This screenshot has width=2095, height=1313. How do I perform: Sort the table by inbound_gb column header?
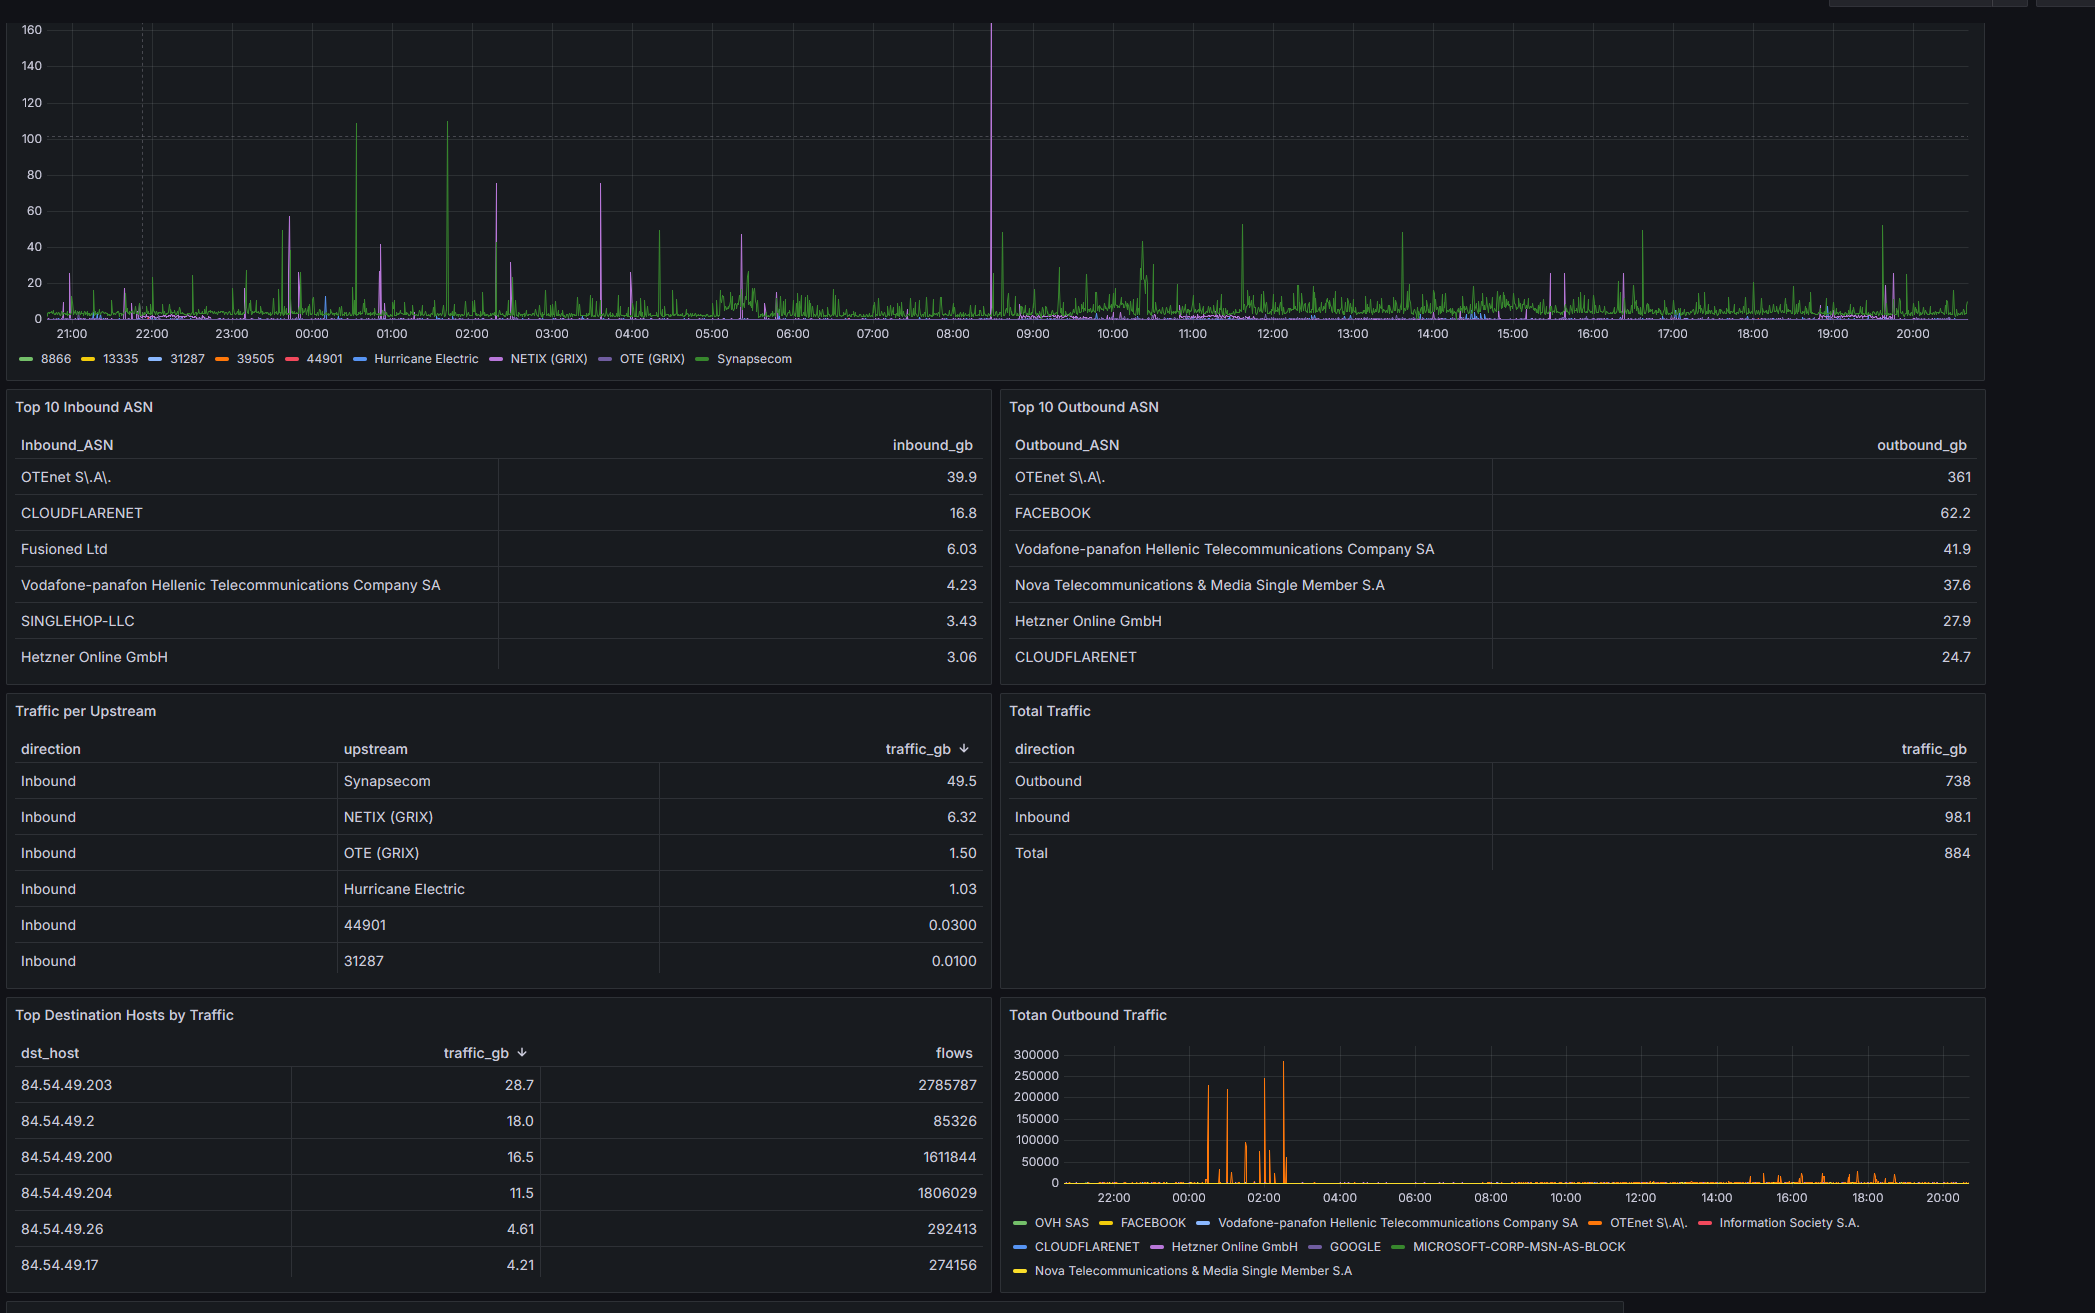point(932,445)
